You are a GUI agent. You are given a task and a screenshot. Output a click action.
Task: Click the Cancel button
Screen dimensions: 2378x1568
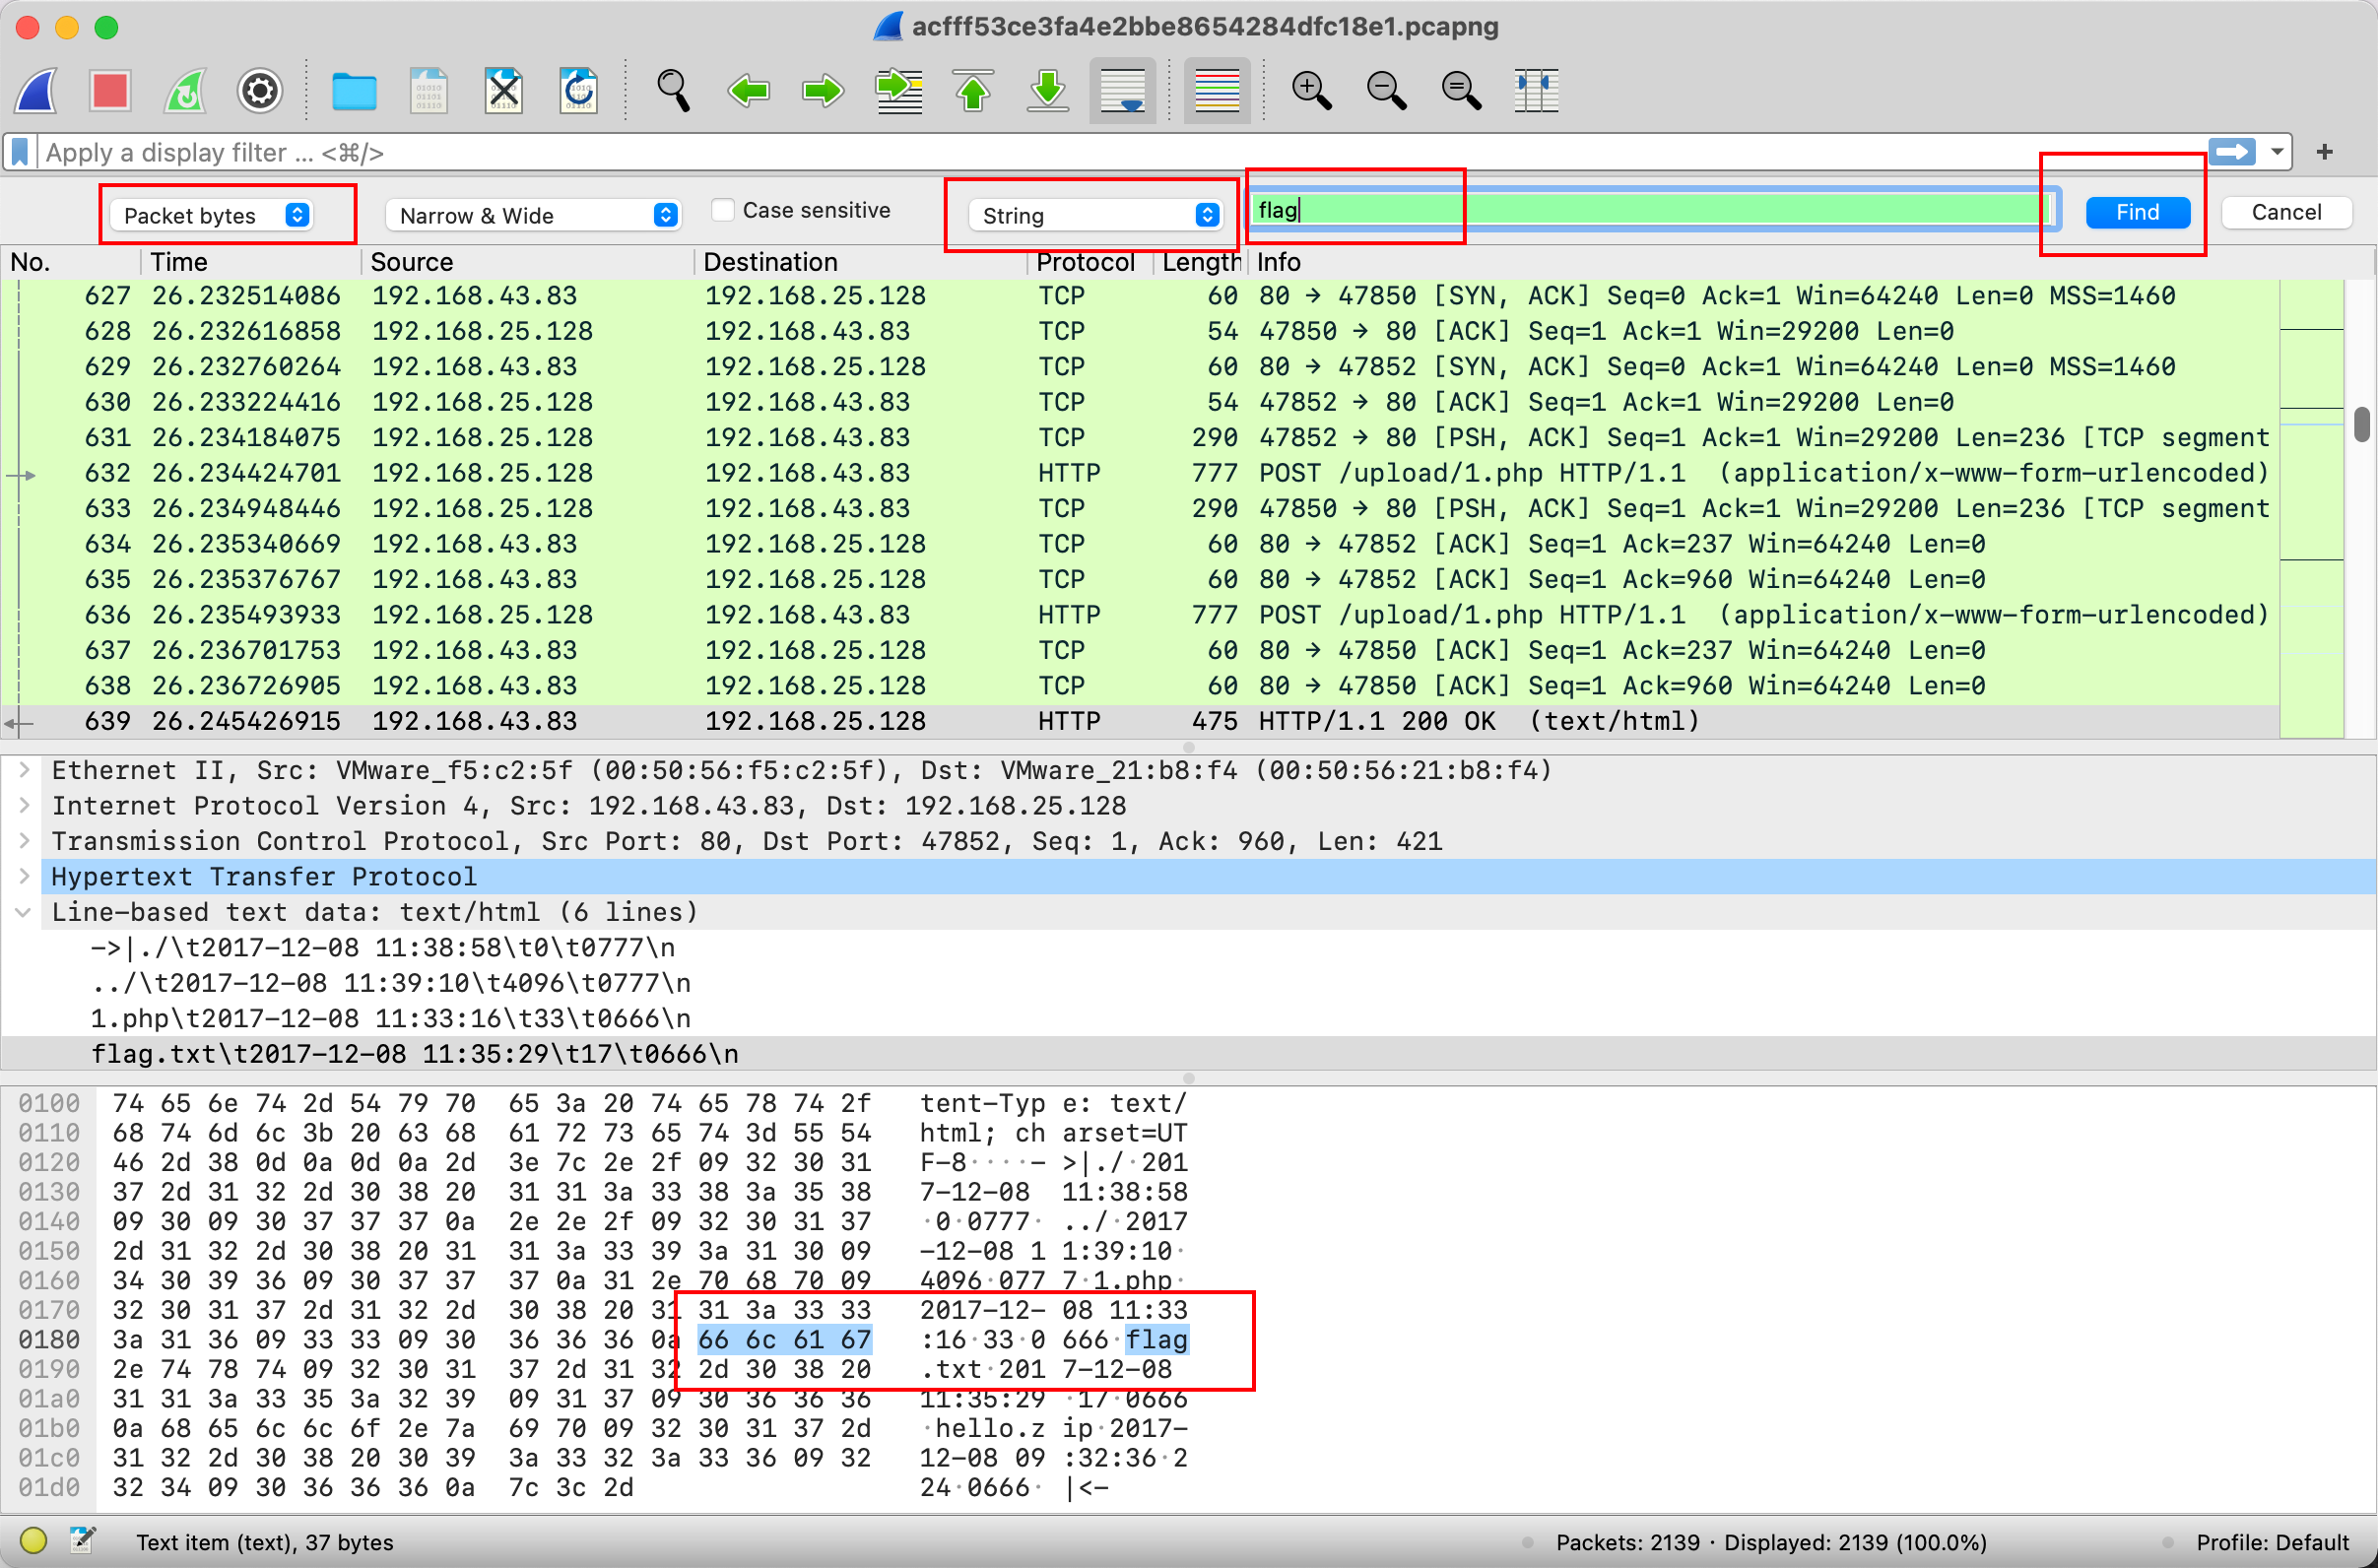2285,212
